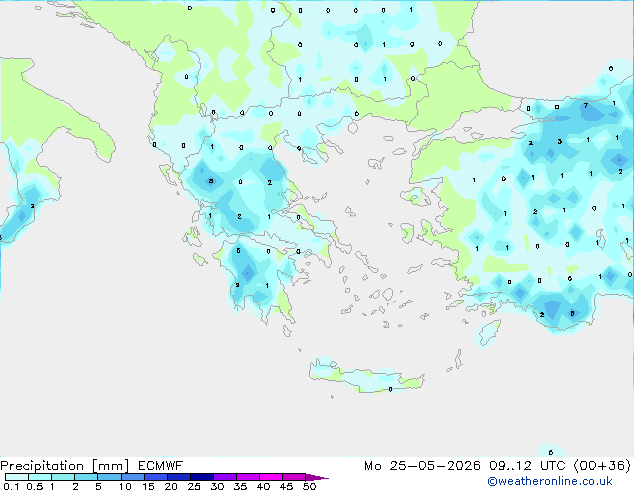Pick the purple 30 to 35 legend swatch
Viewport: 634px width, 490px height.
click(225, 477)
